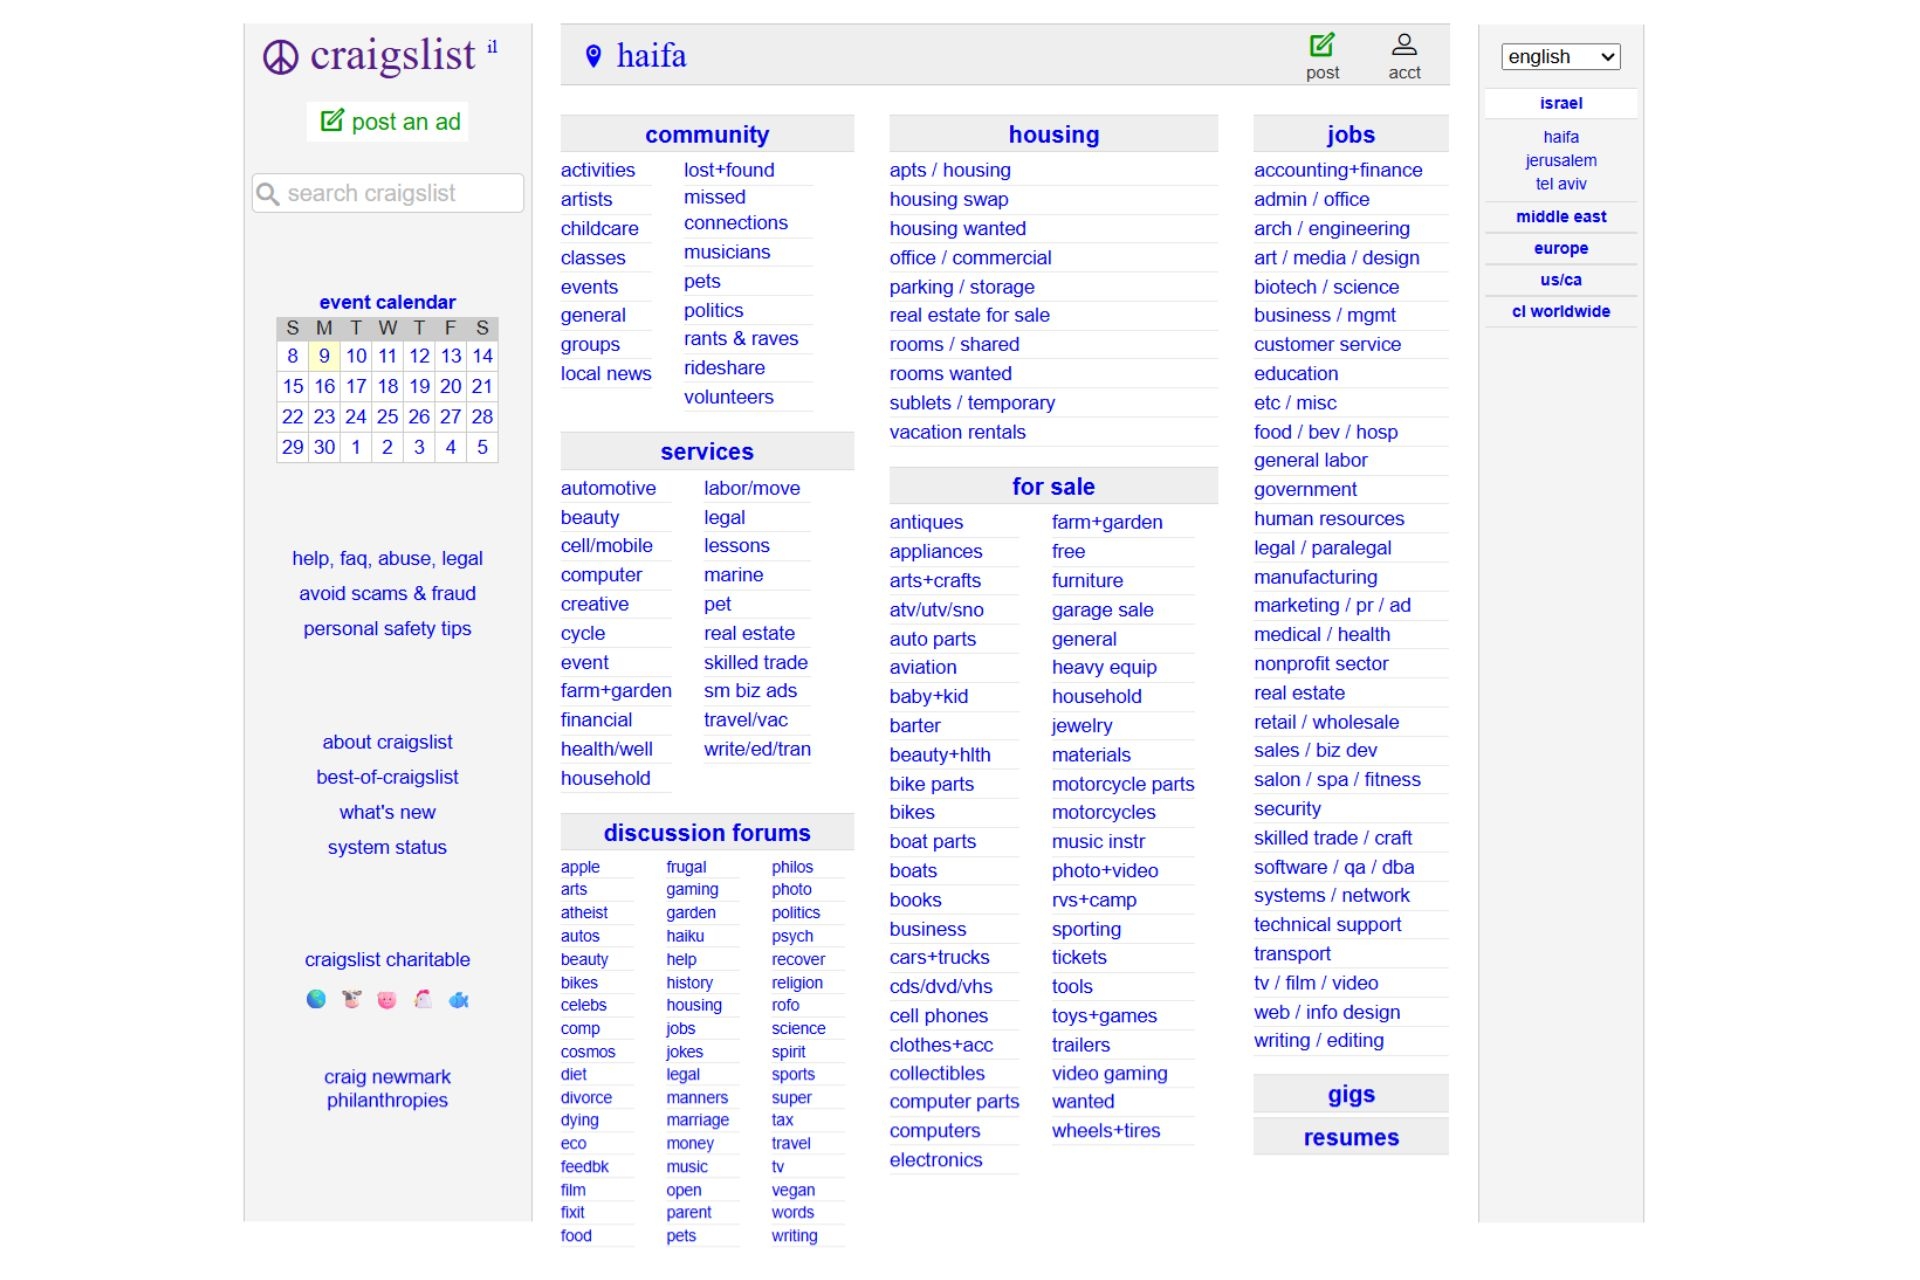Click the post an ad button
1920x1280 pixels.
click(x=388, y=122)
